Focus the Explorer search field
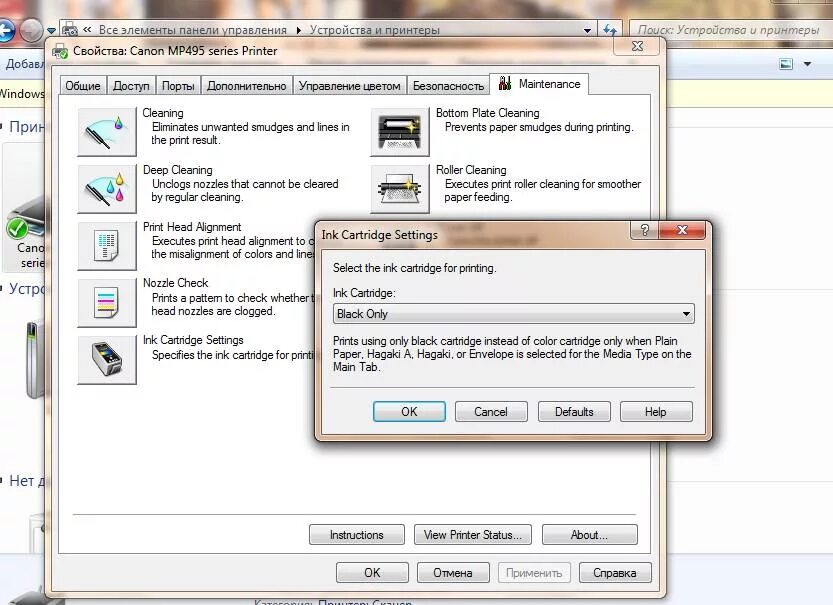The width and height of the screenshot is (833, 605). pyautogui.click(x=731, y=30)
